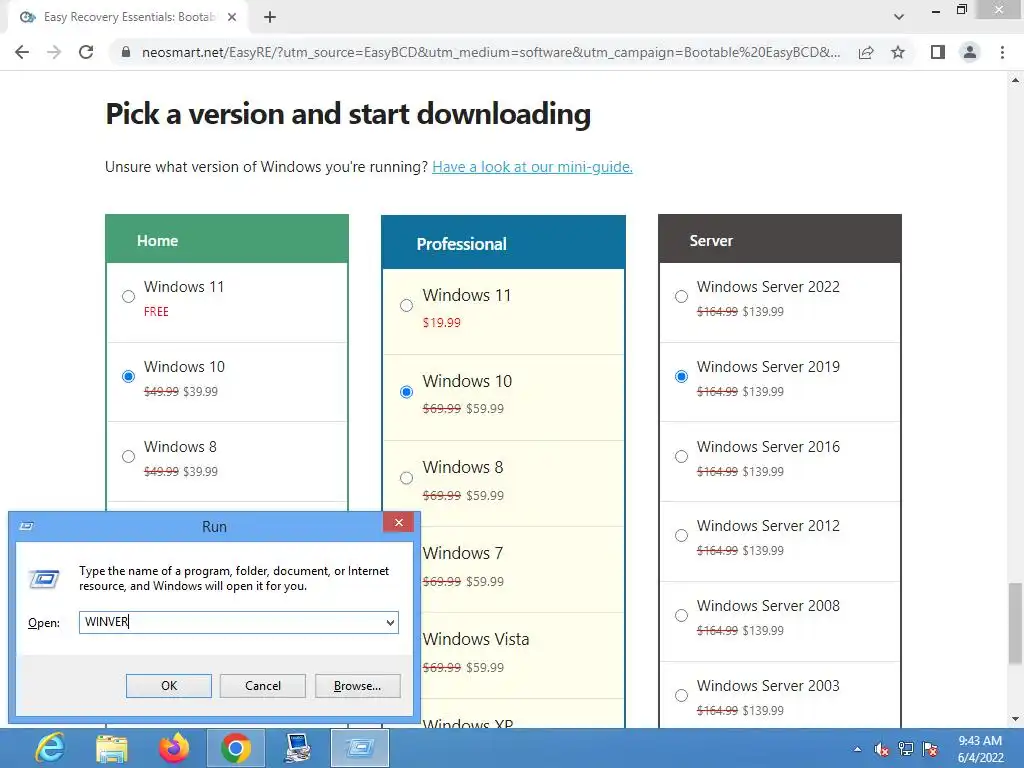Screen dimensions: 1024x768
Task: Click the Run dialog title icon
Action: [x=27, y=526]
